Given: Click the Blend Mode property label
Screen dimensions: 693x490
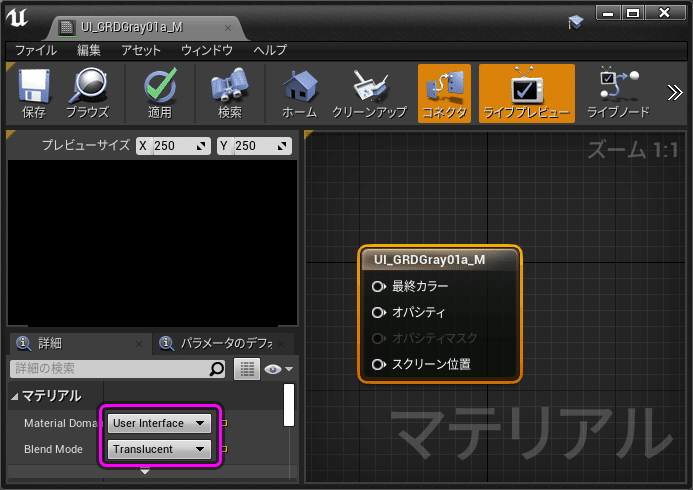Looking at the screenshot, I should click(53, 449).
